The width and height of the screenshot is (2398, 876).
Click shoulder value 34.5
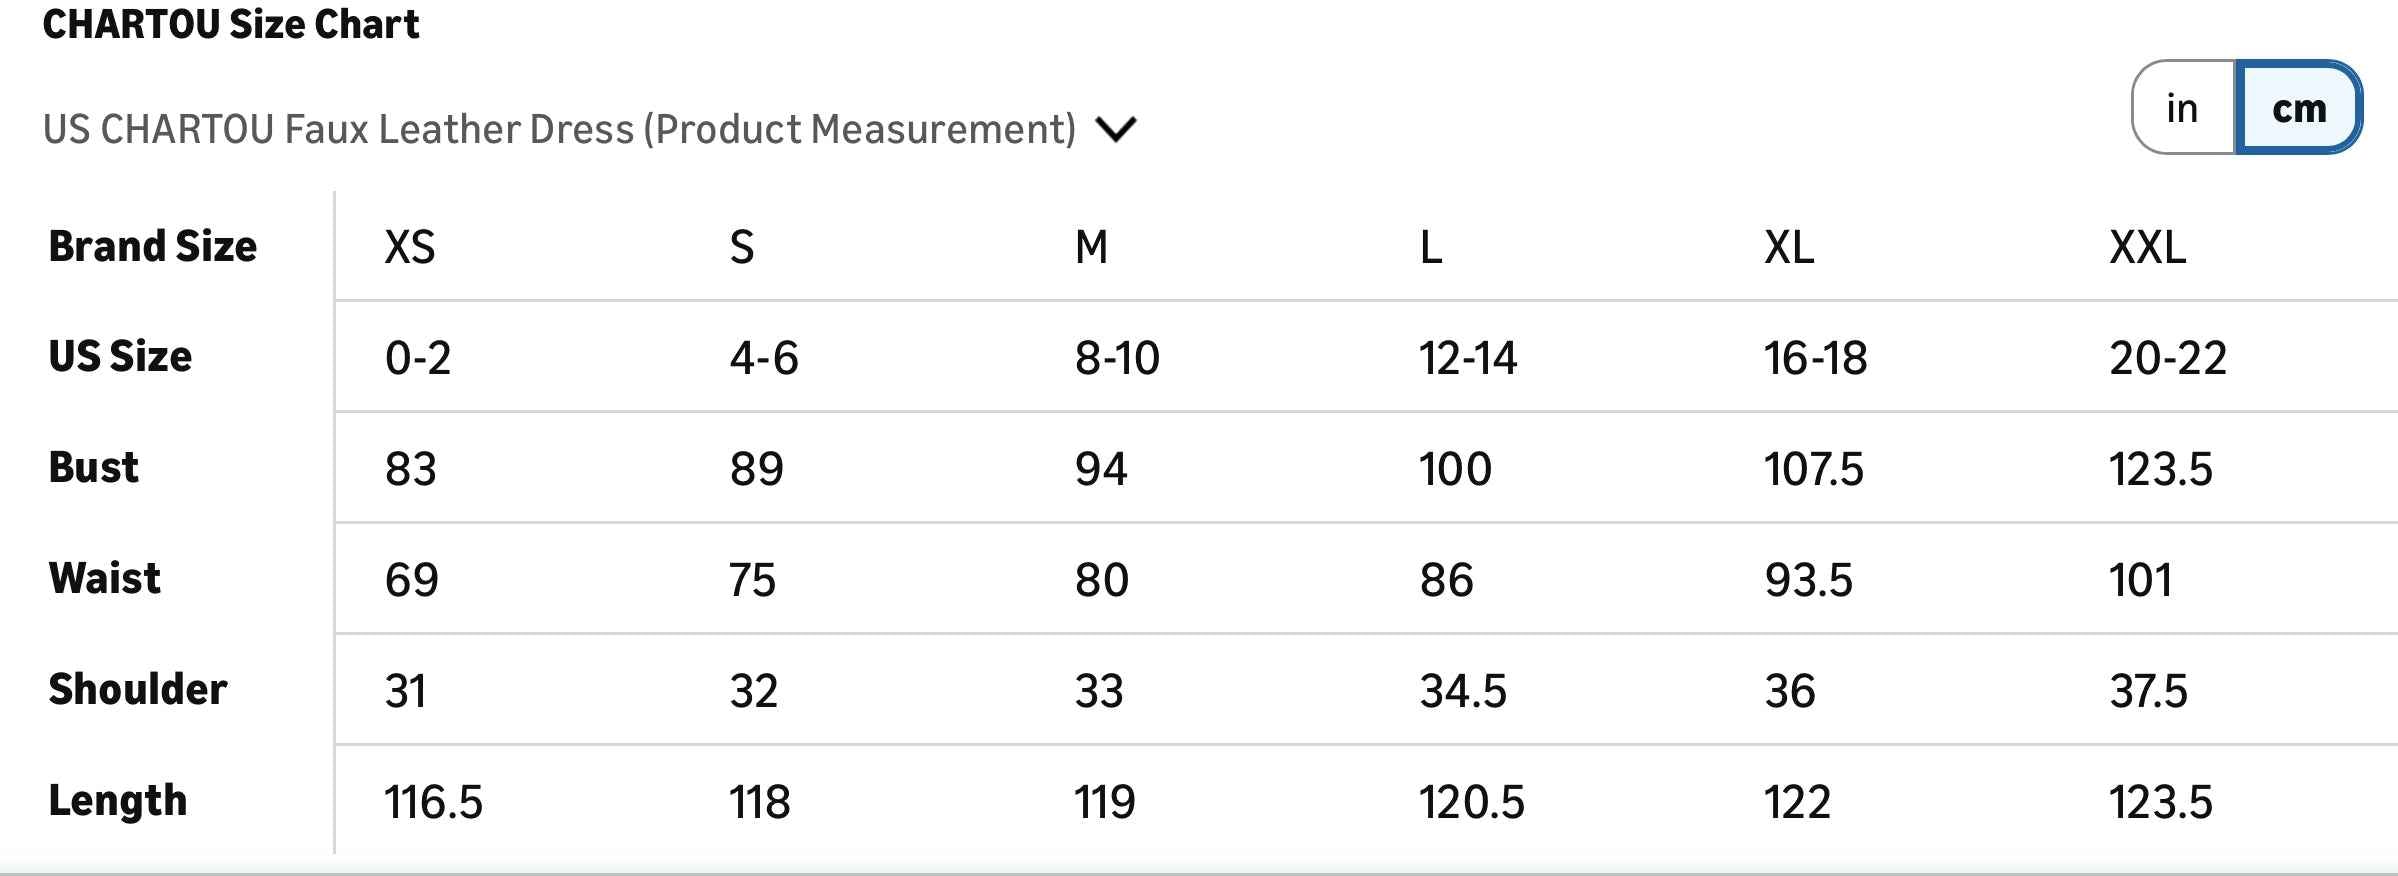[1462, 691]
